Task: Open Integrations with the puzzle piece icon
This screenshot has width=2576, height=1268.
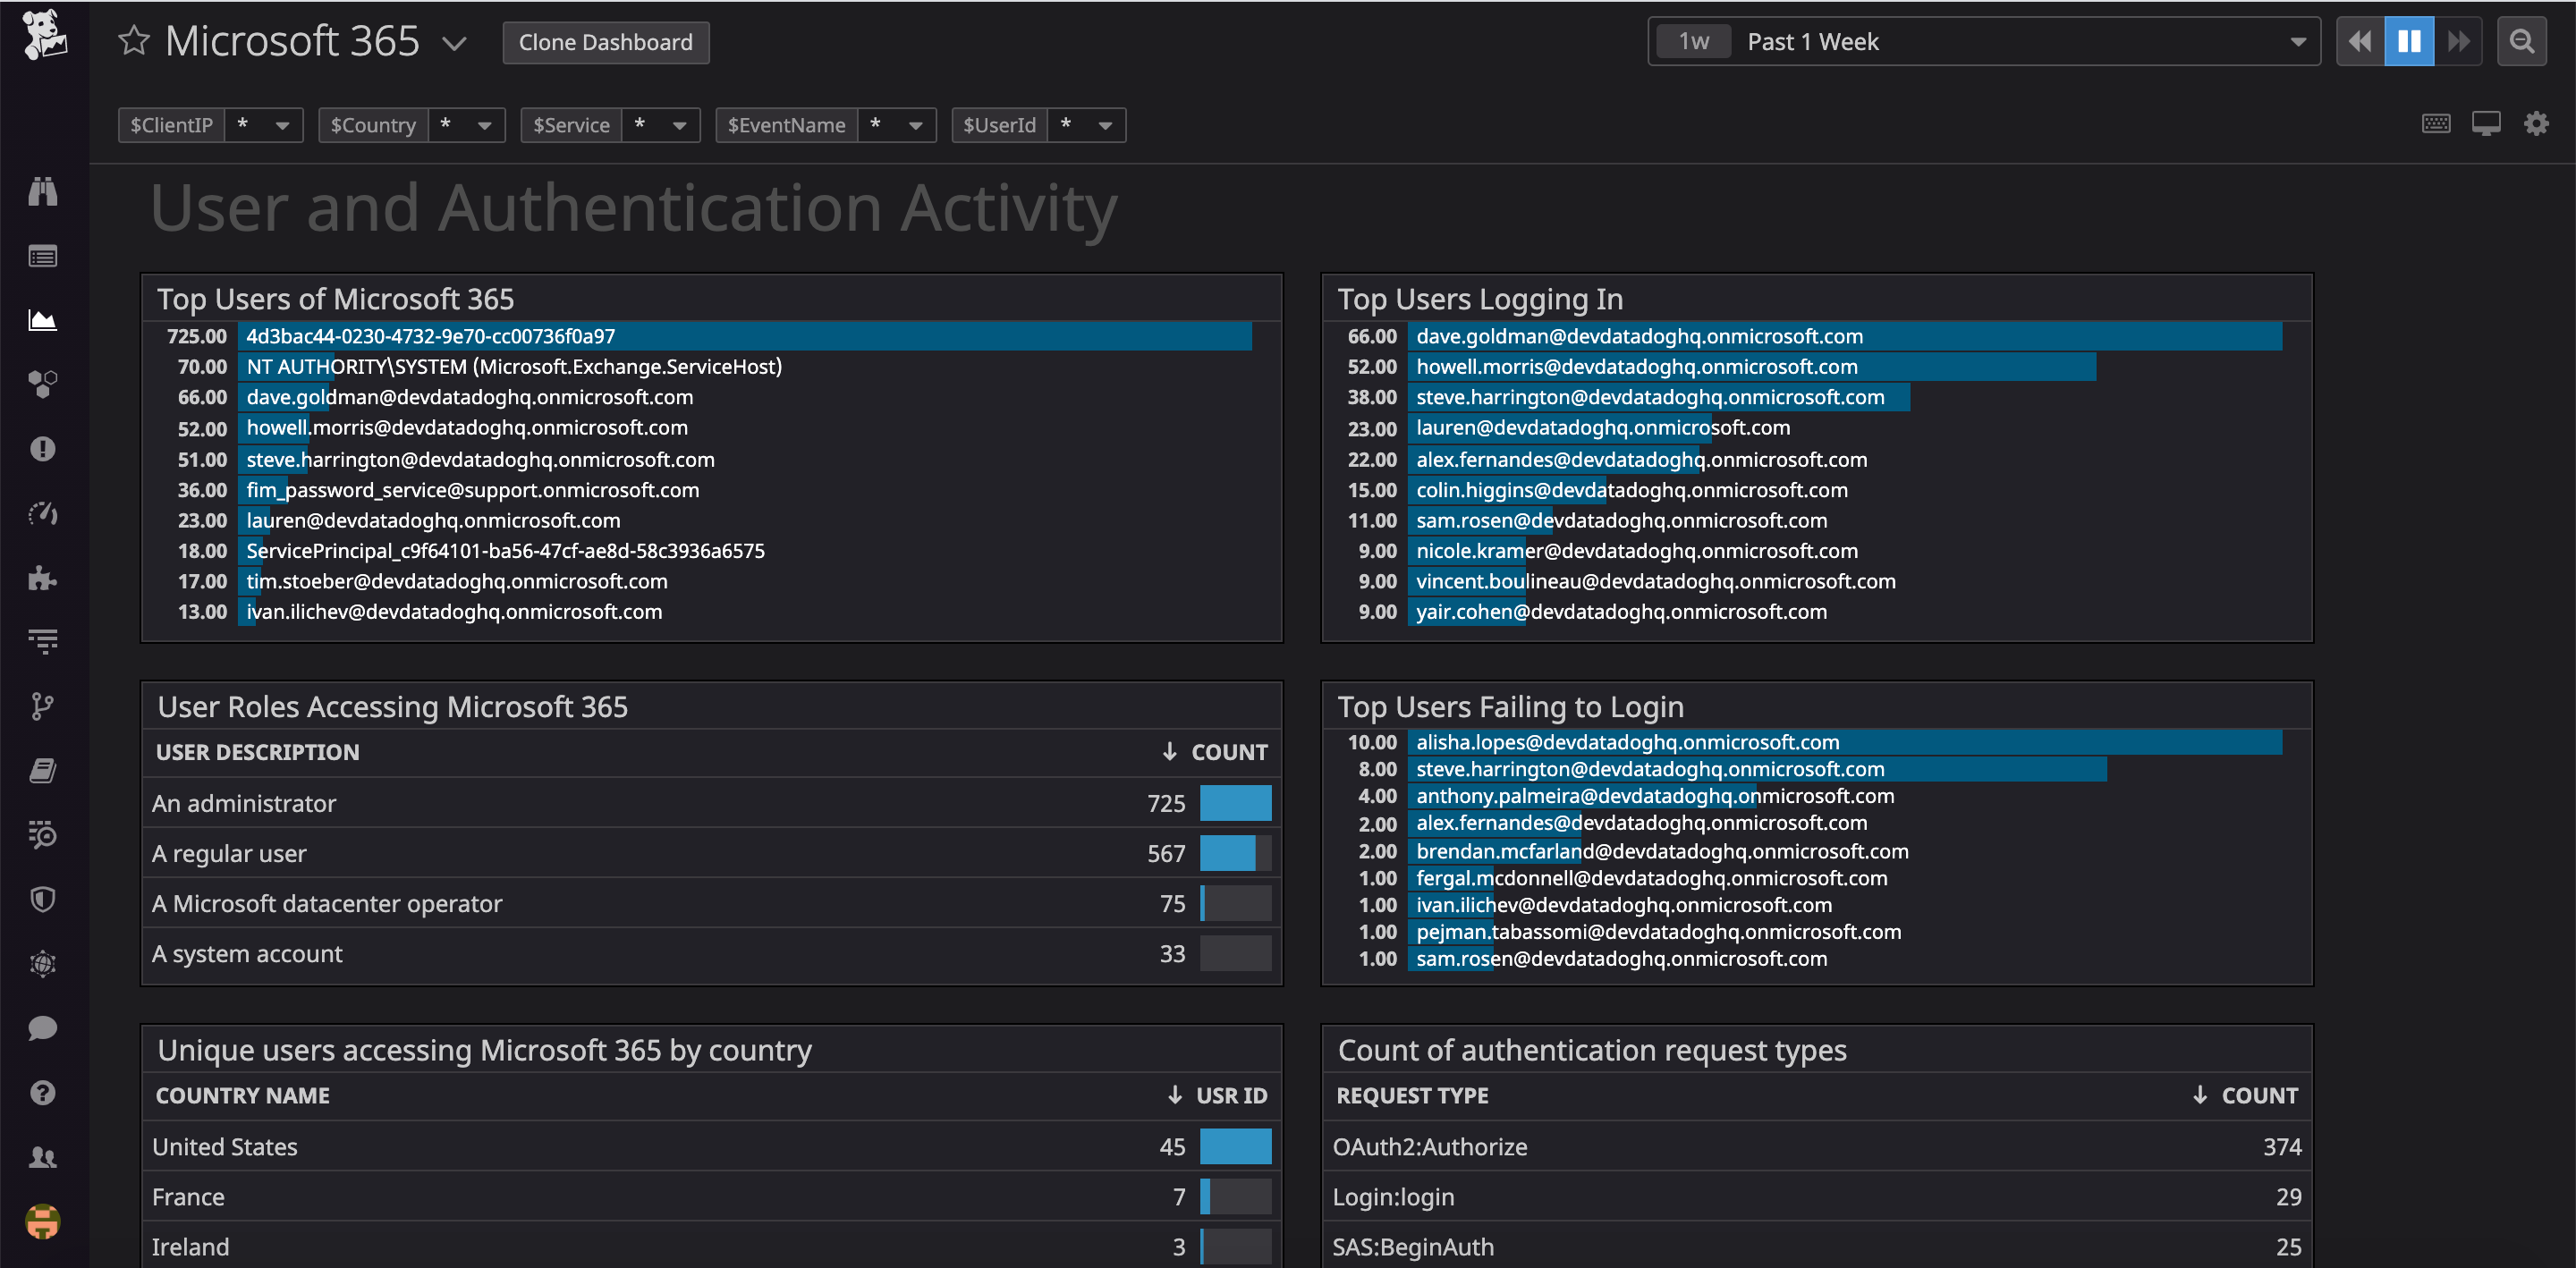Action: coord(42,577)
